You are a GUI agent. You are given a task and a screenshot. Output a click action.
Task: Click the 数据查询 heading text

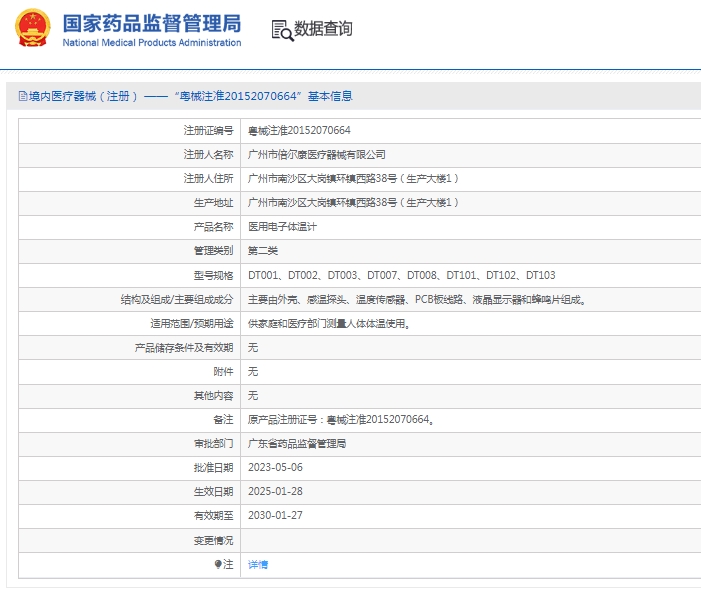[x=323, y=29]
